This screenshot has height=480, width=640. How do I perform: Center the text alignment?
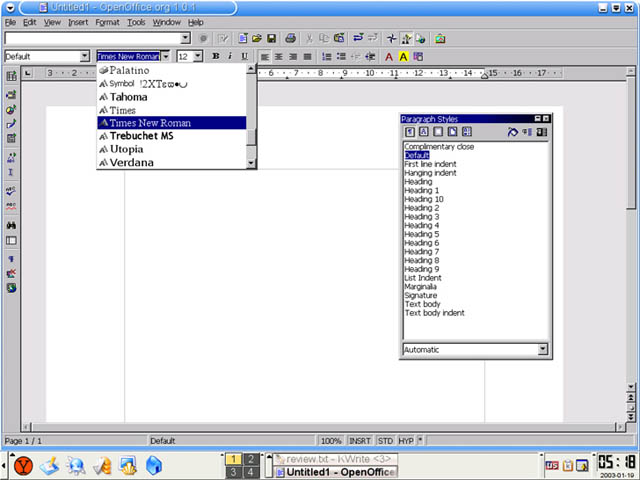click(279, 56)
